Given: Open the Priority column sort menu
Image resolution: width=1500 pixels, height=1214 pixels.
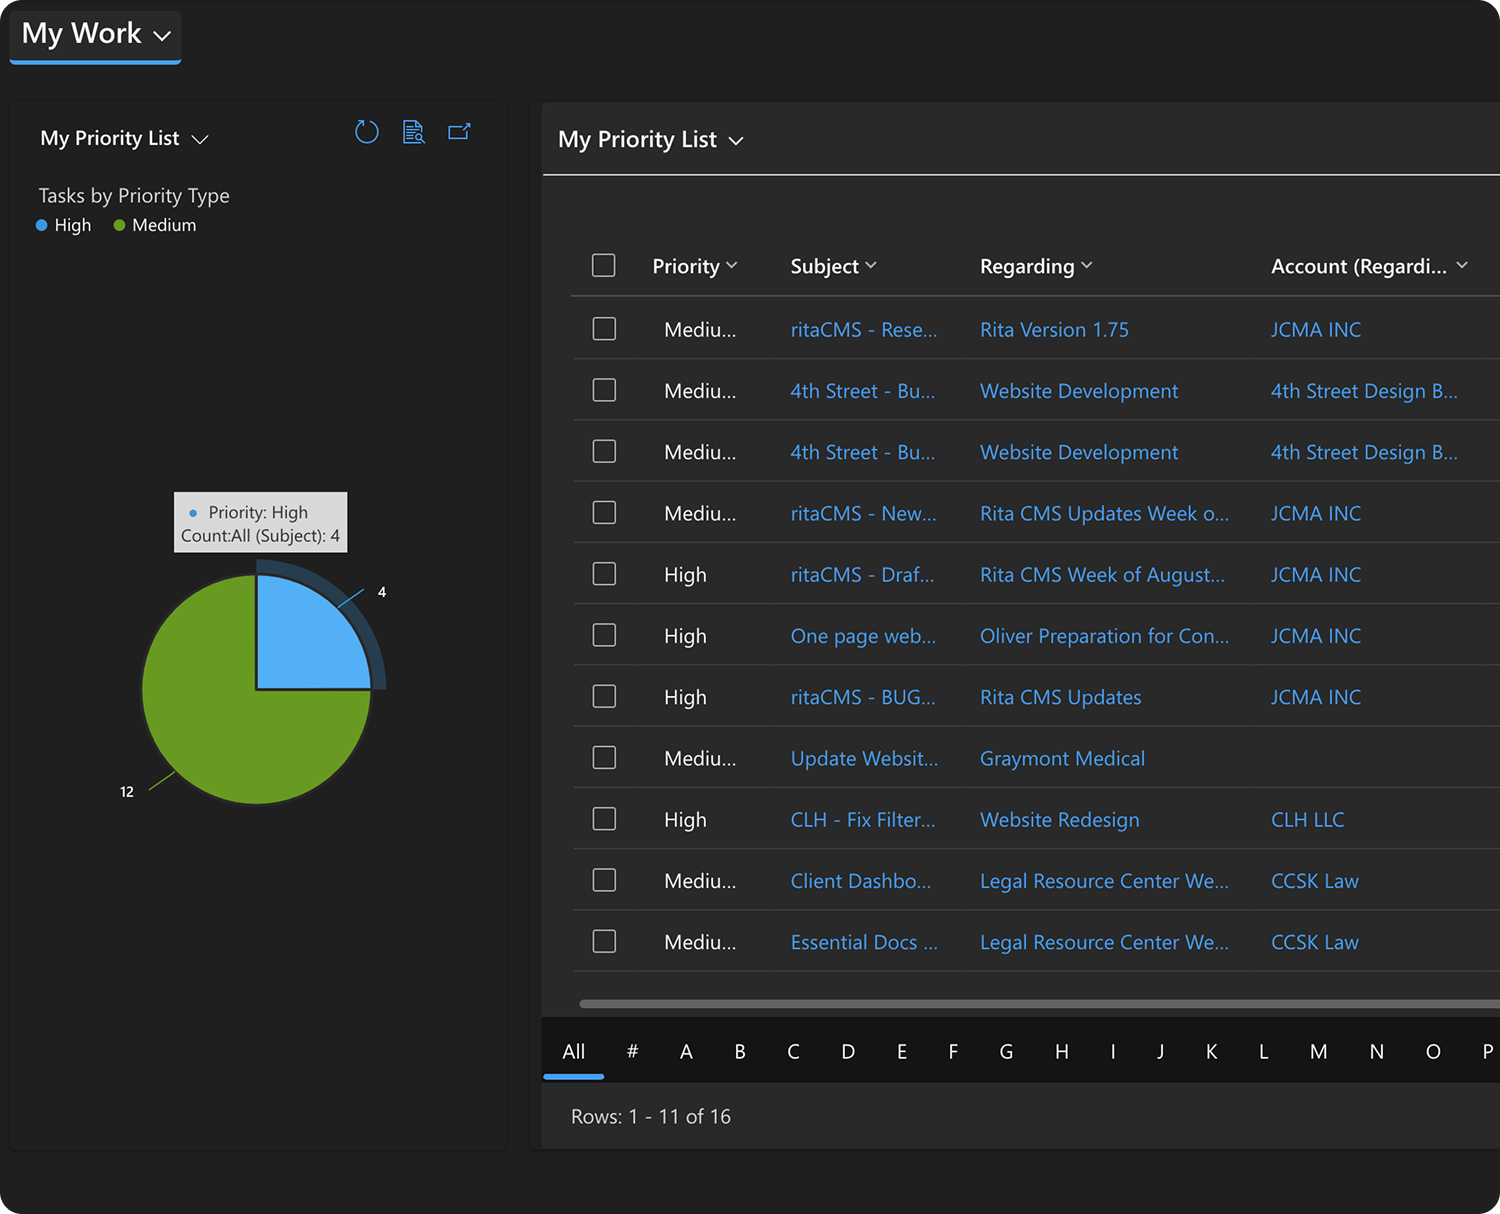Looking at the screenshot, I should pyautogui.click(x=695, y=266).
